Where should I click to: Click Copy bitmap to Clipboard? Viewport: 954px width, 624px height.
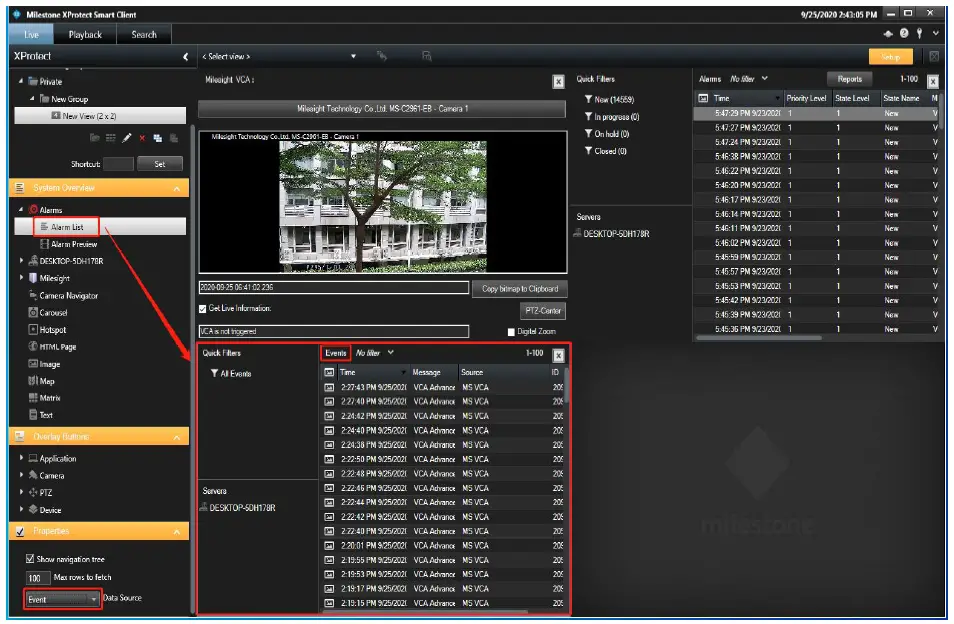click(521, 288)
